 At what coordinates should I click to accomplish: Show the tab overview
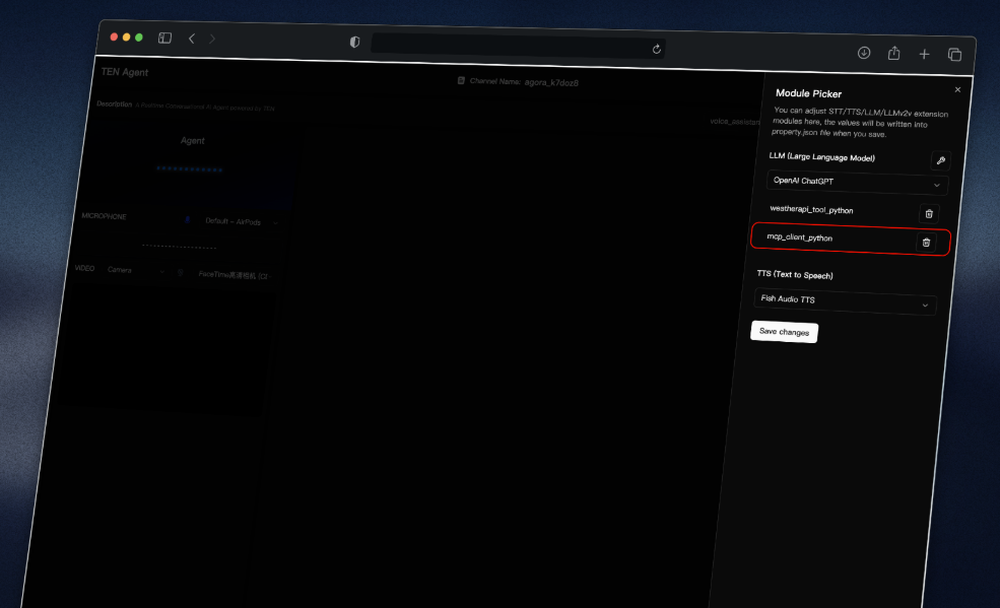coord(954,55)
